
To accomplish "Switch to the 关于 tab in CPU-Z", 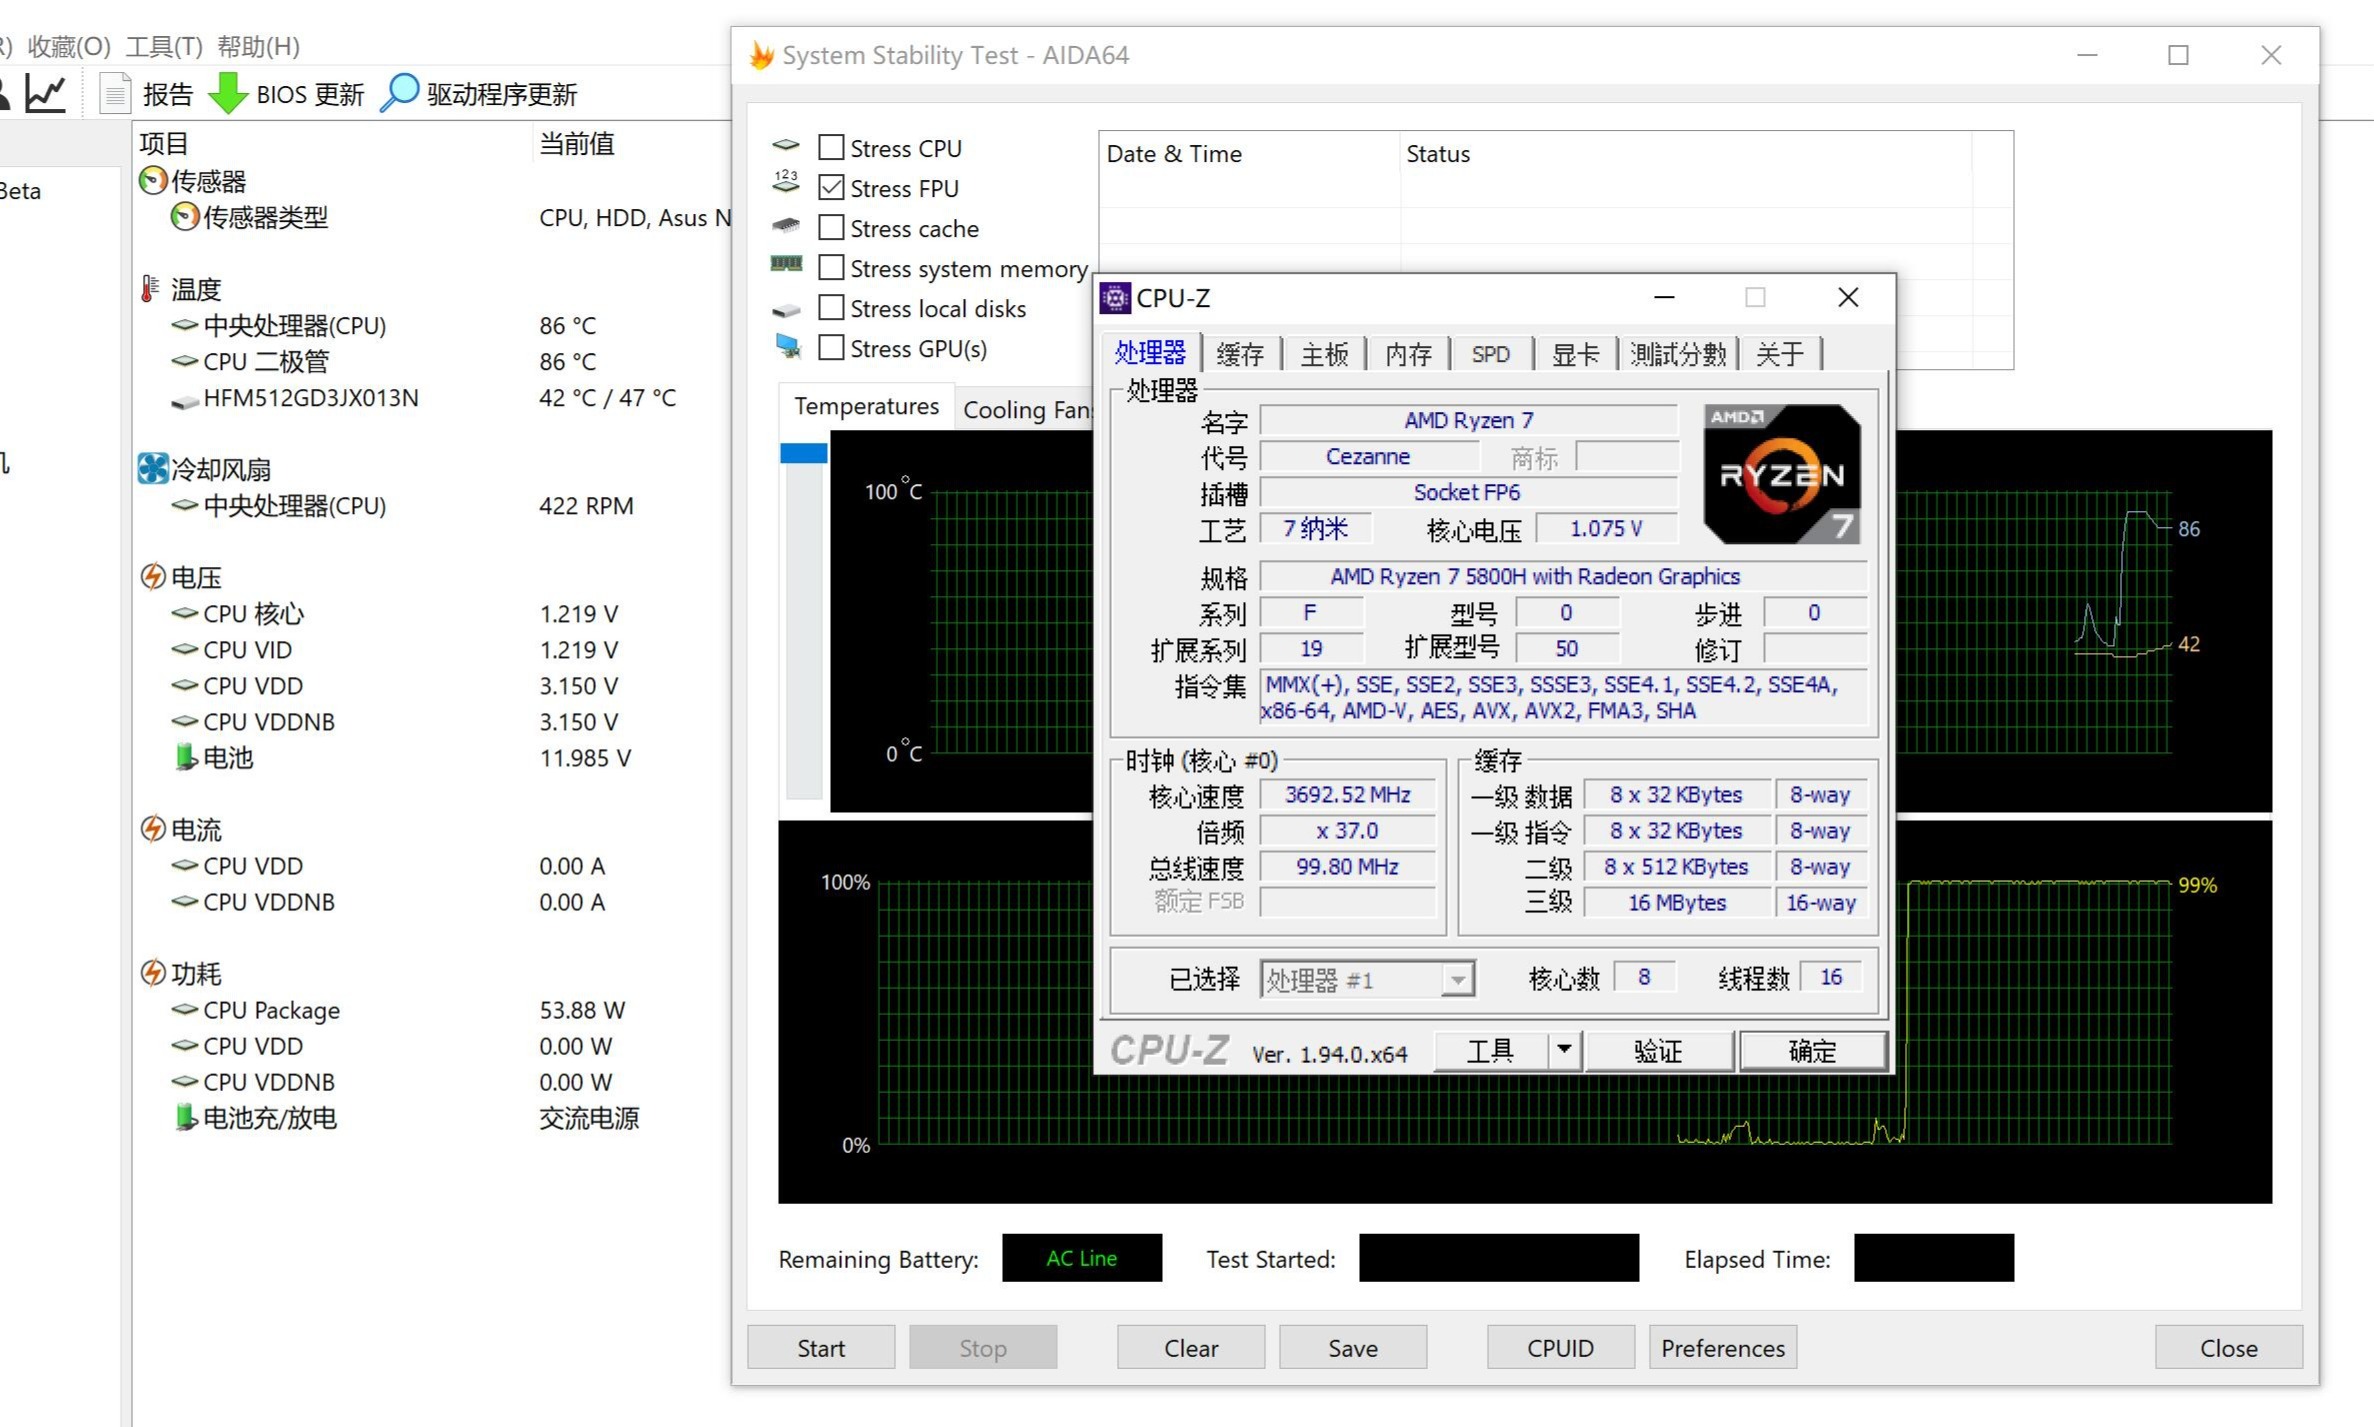I will coord(1780,354).
